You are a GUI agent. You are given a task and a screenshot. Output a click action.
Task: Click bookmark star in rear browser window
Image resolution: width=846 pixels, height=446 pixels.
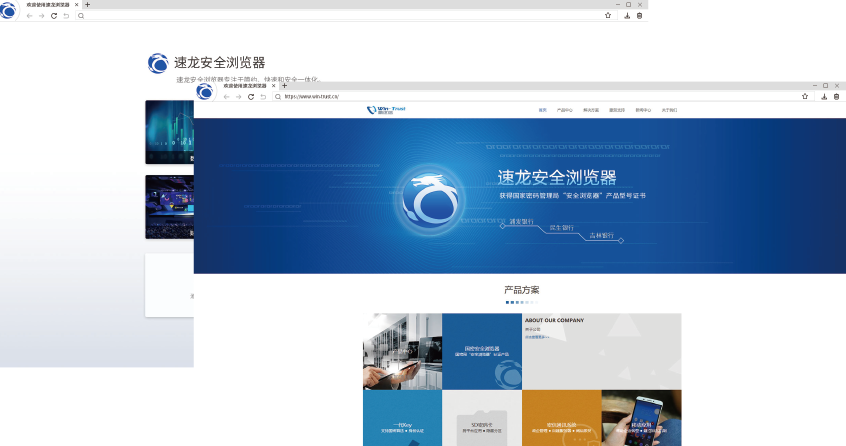608,15
